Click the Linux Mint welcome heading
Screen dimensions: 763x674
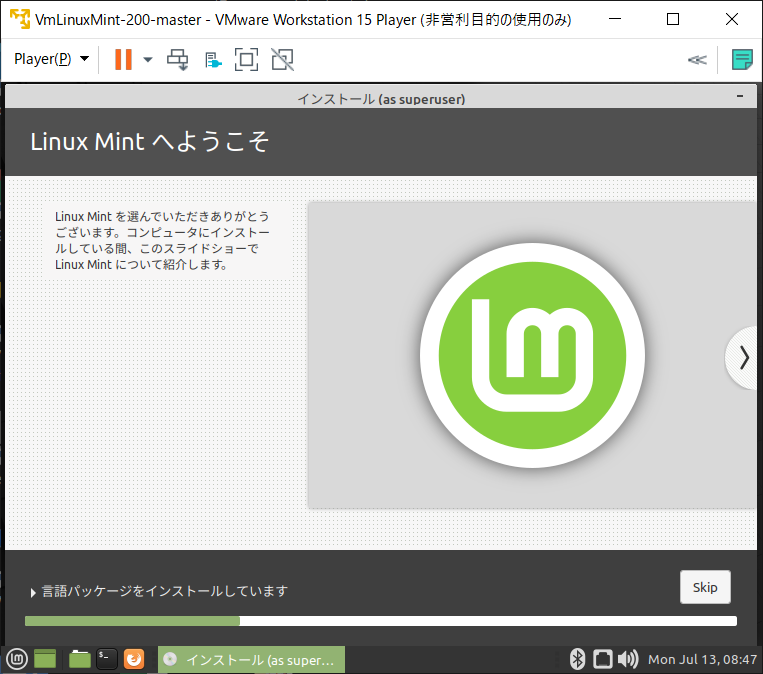[149, 142]
